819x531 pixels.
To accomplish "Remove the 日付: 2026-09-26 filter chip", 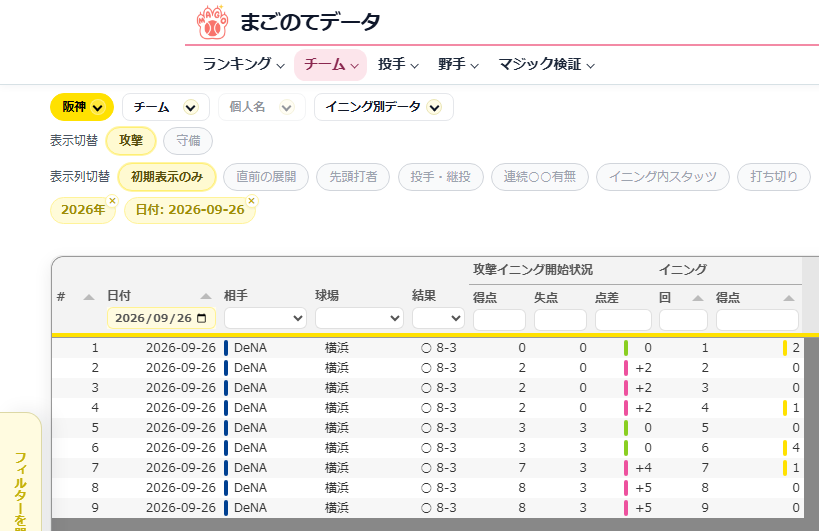I will (x=251, y=201).
